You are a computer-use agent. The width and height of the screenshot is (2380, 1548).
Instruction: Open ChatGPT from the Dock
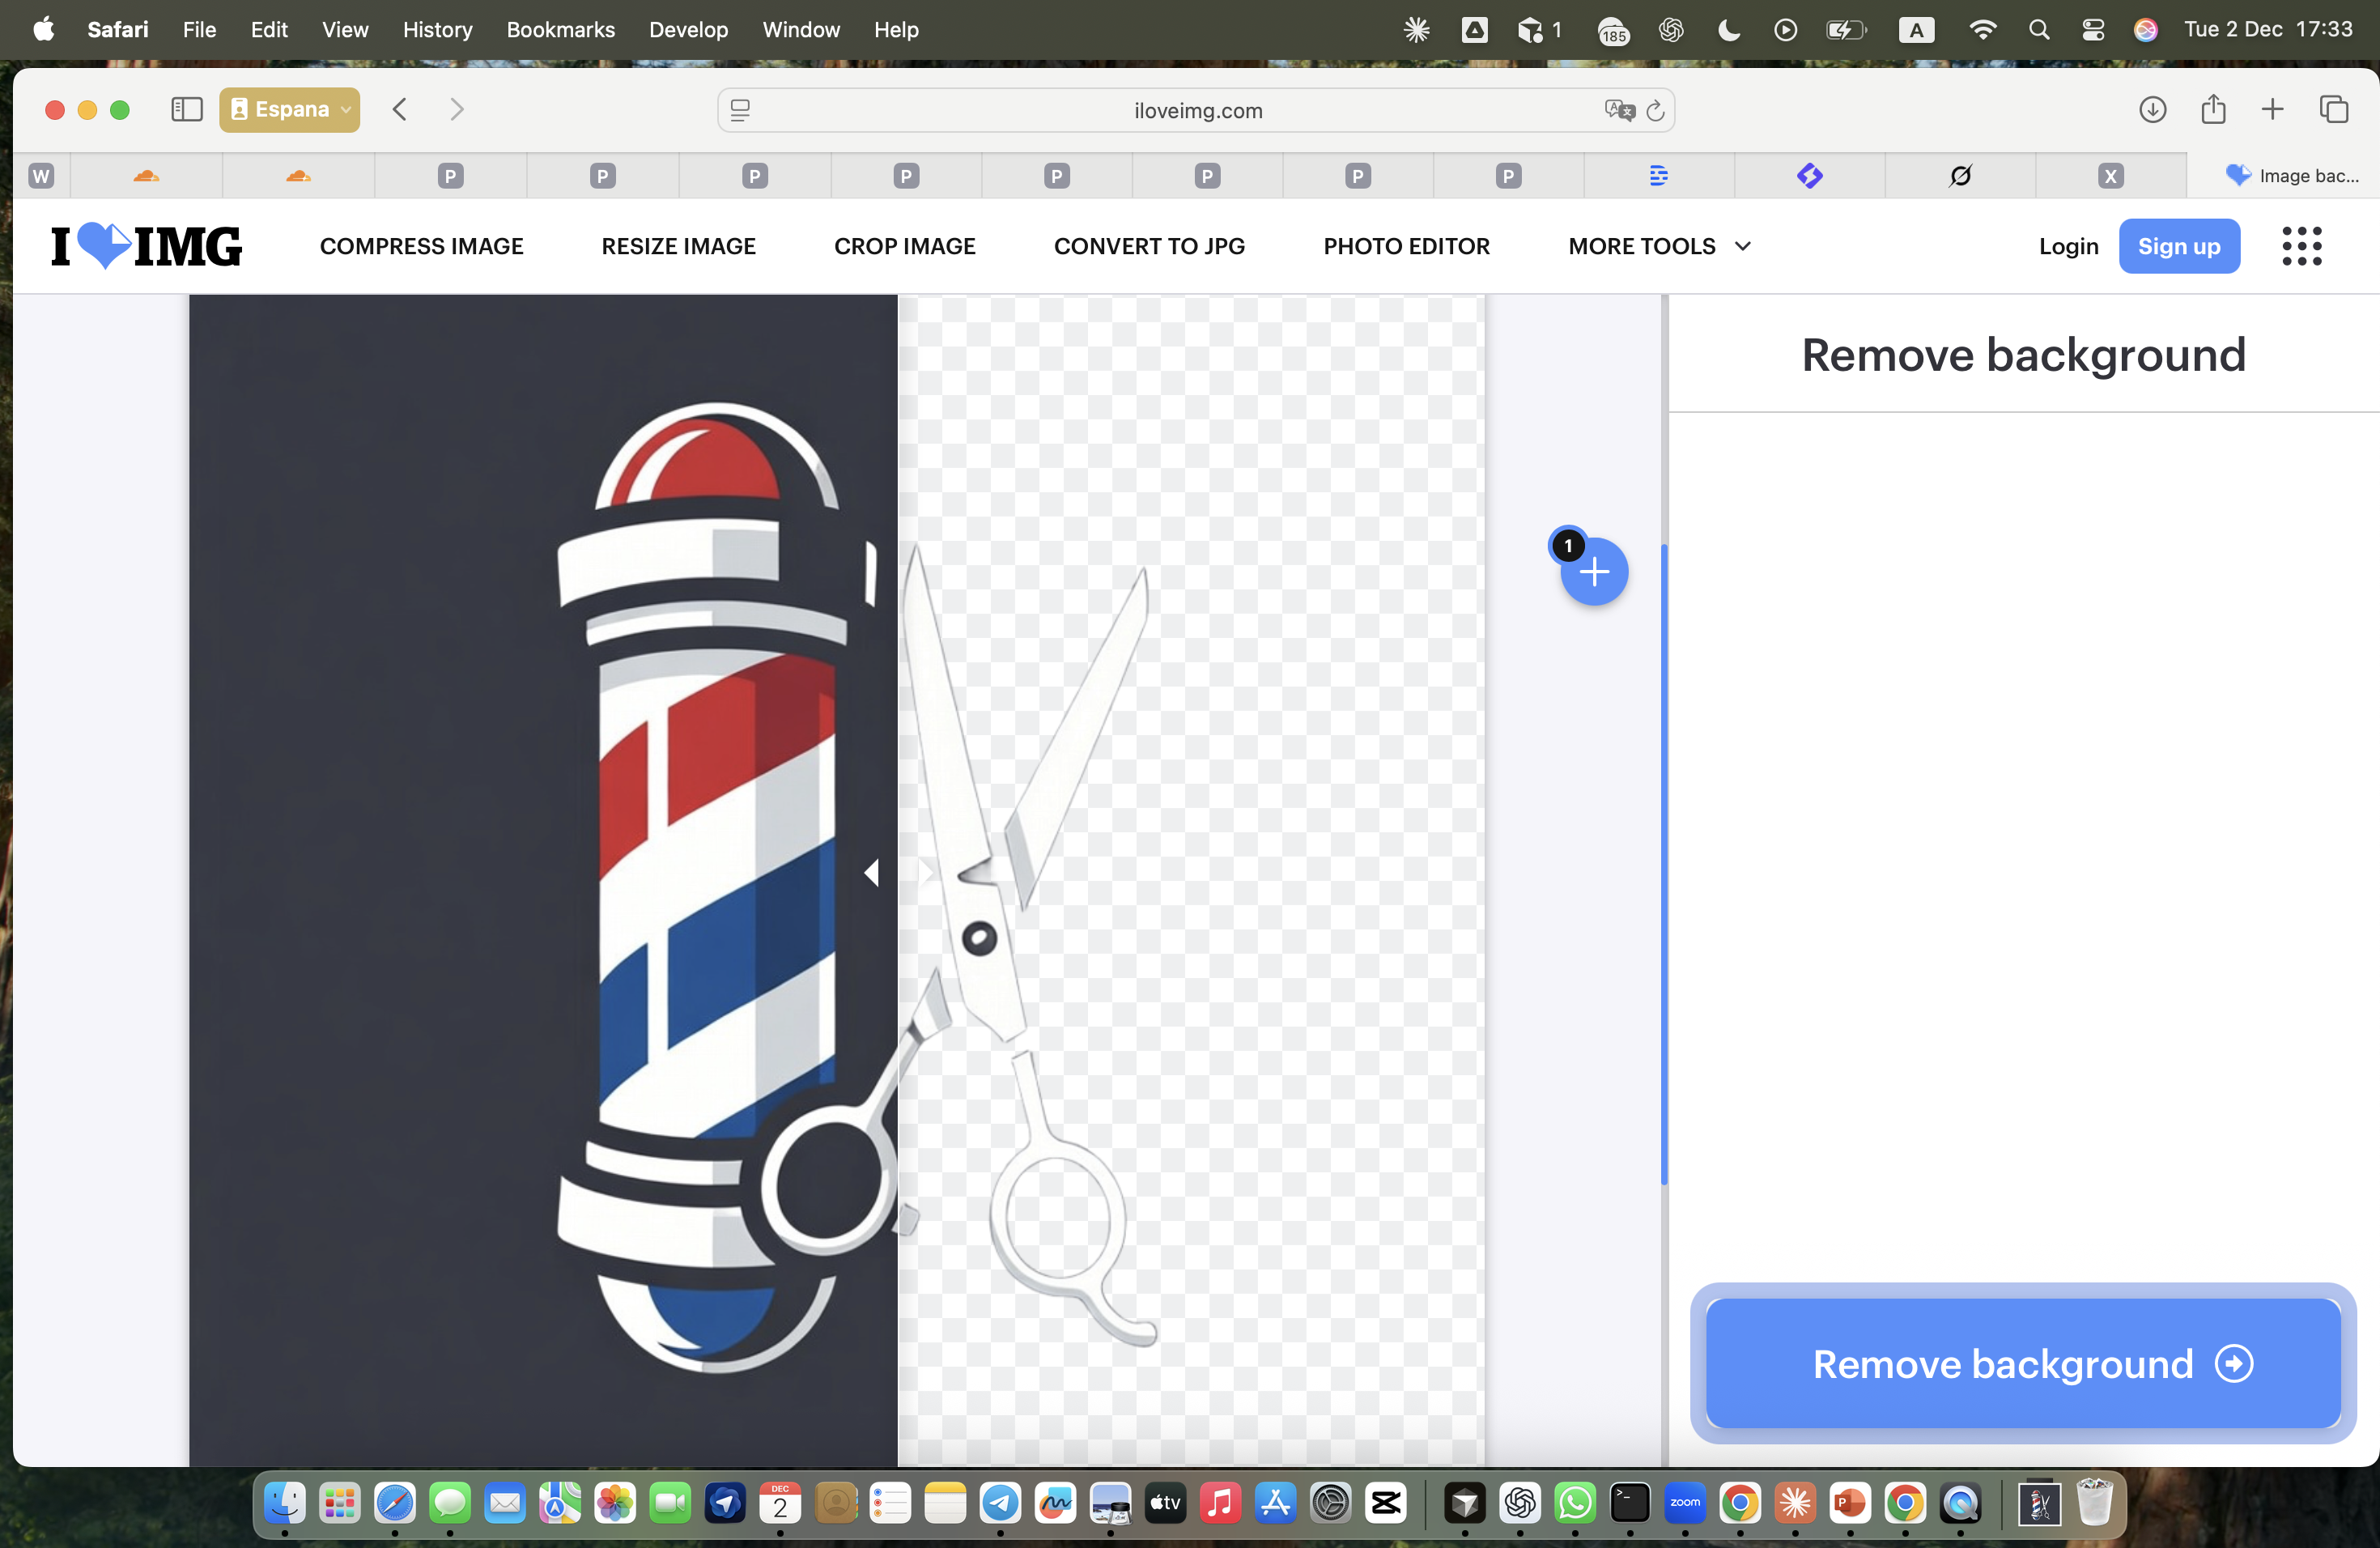click(1519, 1504)
